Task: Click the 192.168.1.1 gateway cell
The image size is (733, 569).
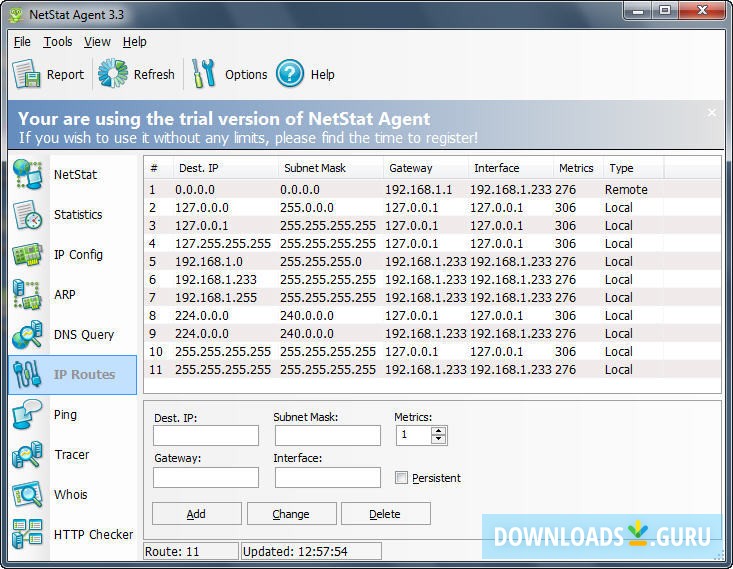Action: [419, 189]
